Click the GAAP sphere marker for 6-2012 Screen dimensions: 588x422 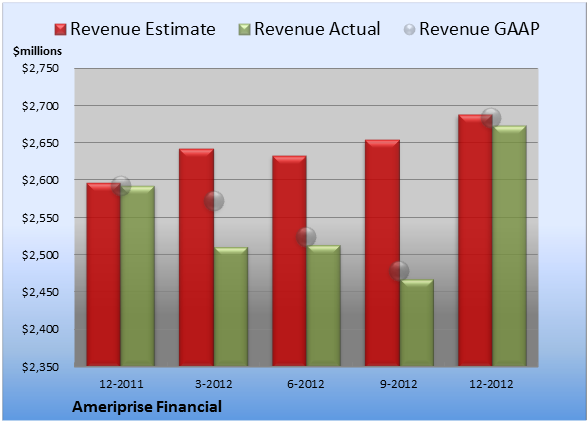click(306, 237)
